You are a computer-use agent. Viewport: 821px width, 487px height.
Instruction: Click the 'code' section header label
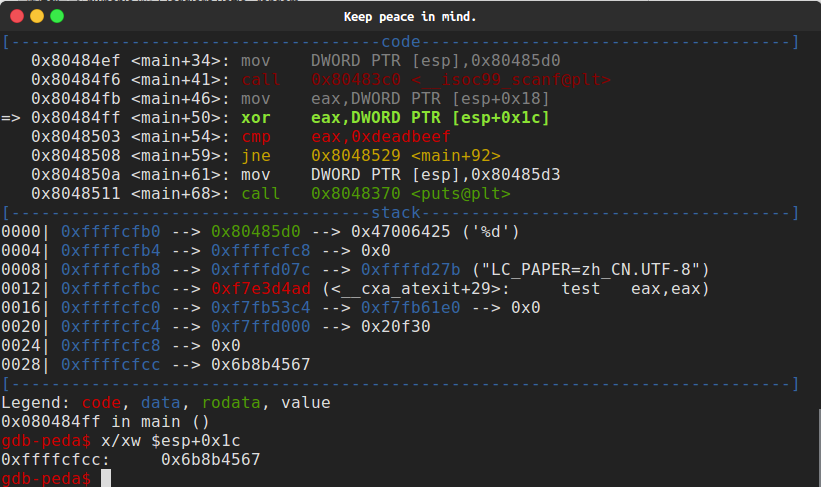pyautogui.click(x=401, y=42)
